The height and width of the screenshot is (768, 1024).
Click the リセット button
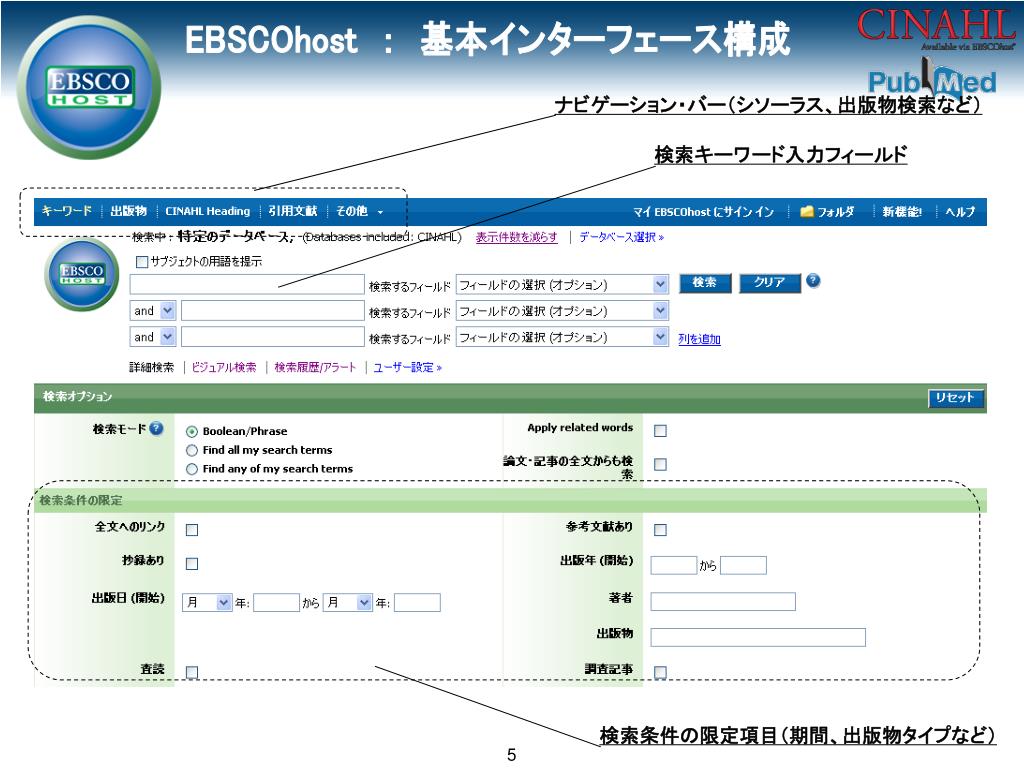coord(955,398)
